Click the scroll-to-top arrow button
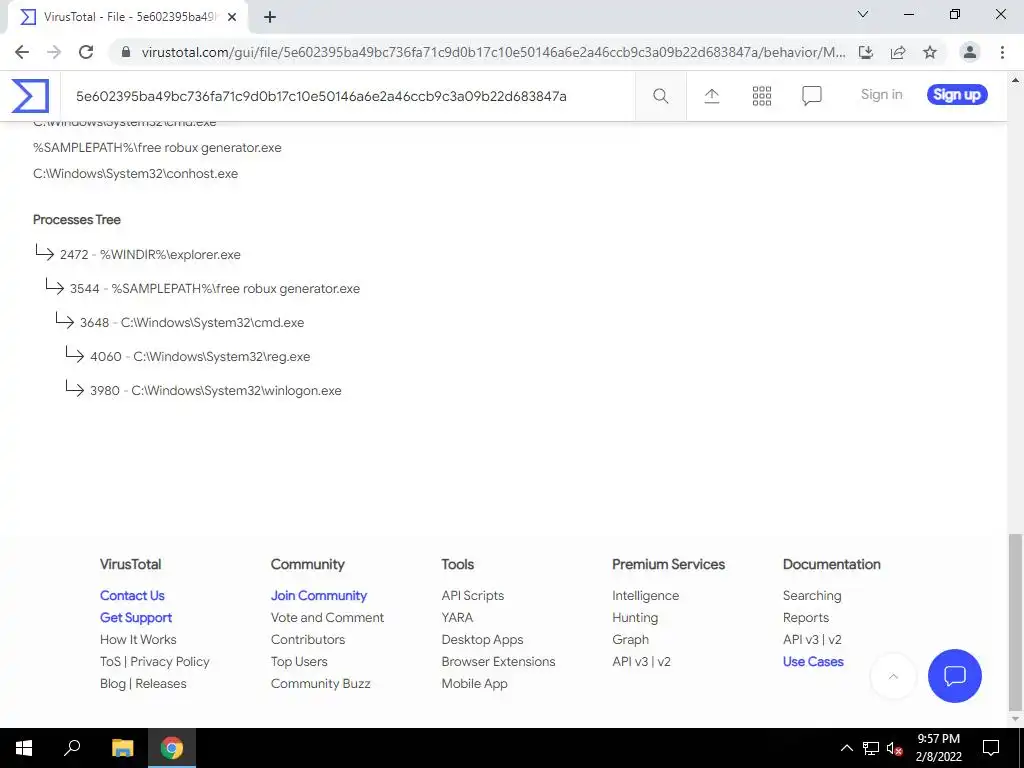 pos(893,676)
